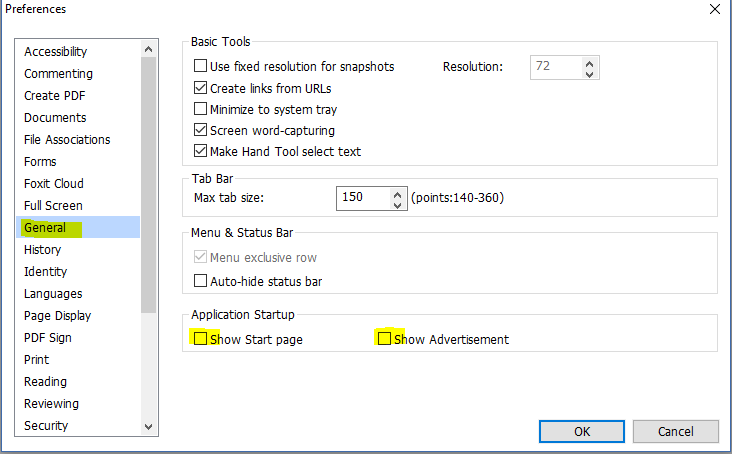This screenshot has height=454, width=732.
Task: Click the Cancel button
Action: click(676, 431)
